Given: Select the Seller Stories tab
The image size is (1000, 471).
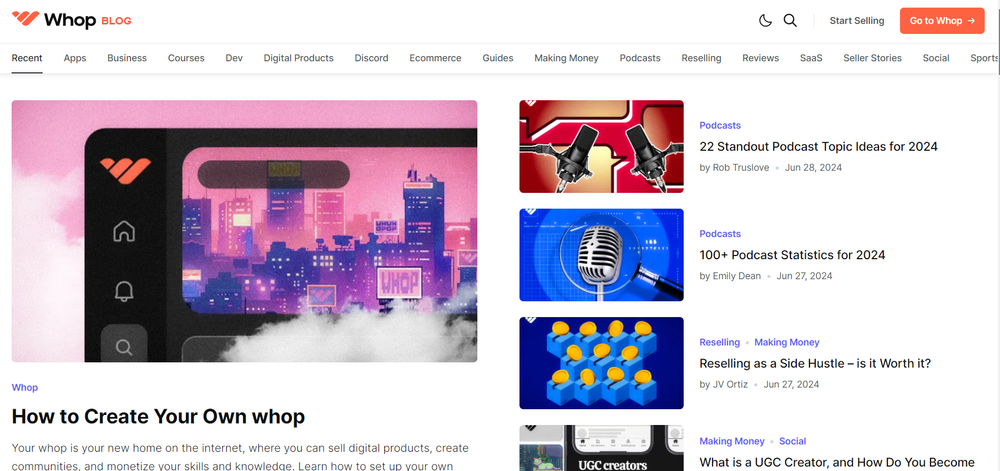Looking at the screenshot, I should [x=872, y=58].
